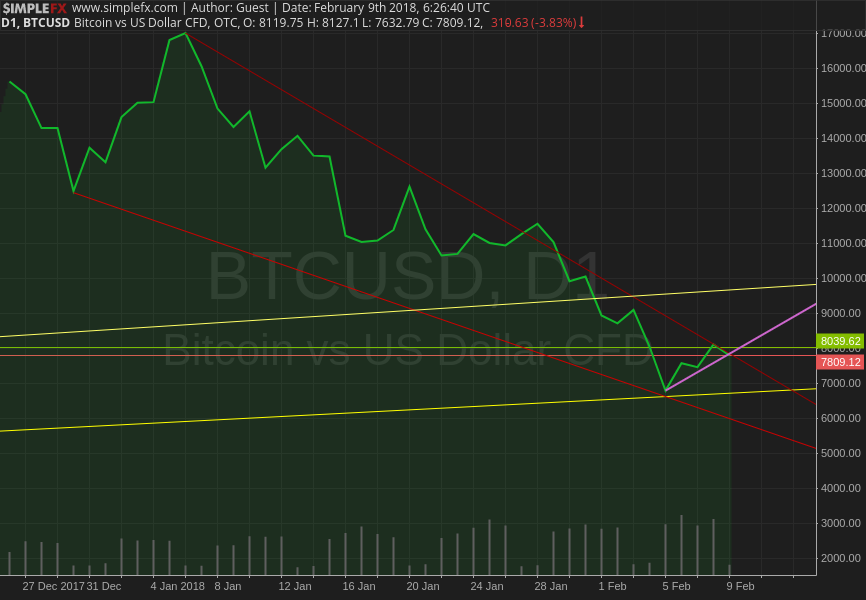Click the '12 Jan' date label
The width and height of the screenshot is (866, 600).
pos(294,586)
